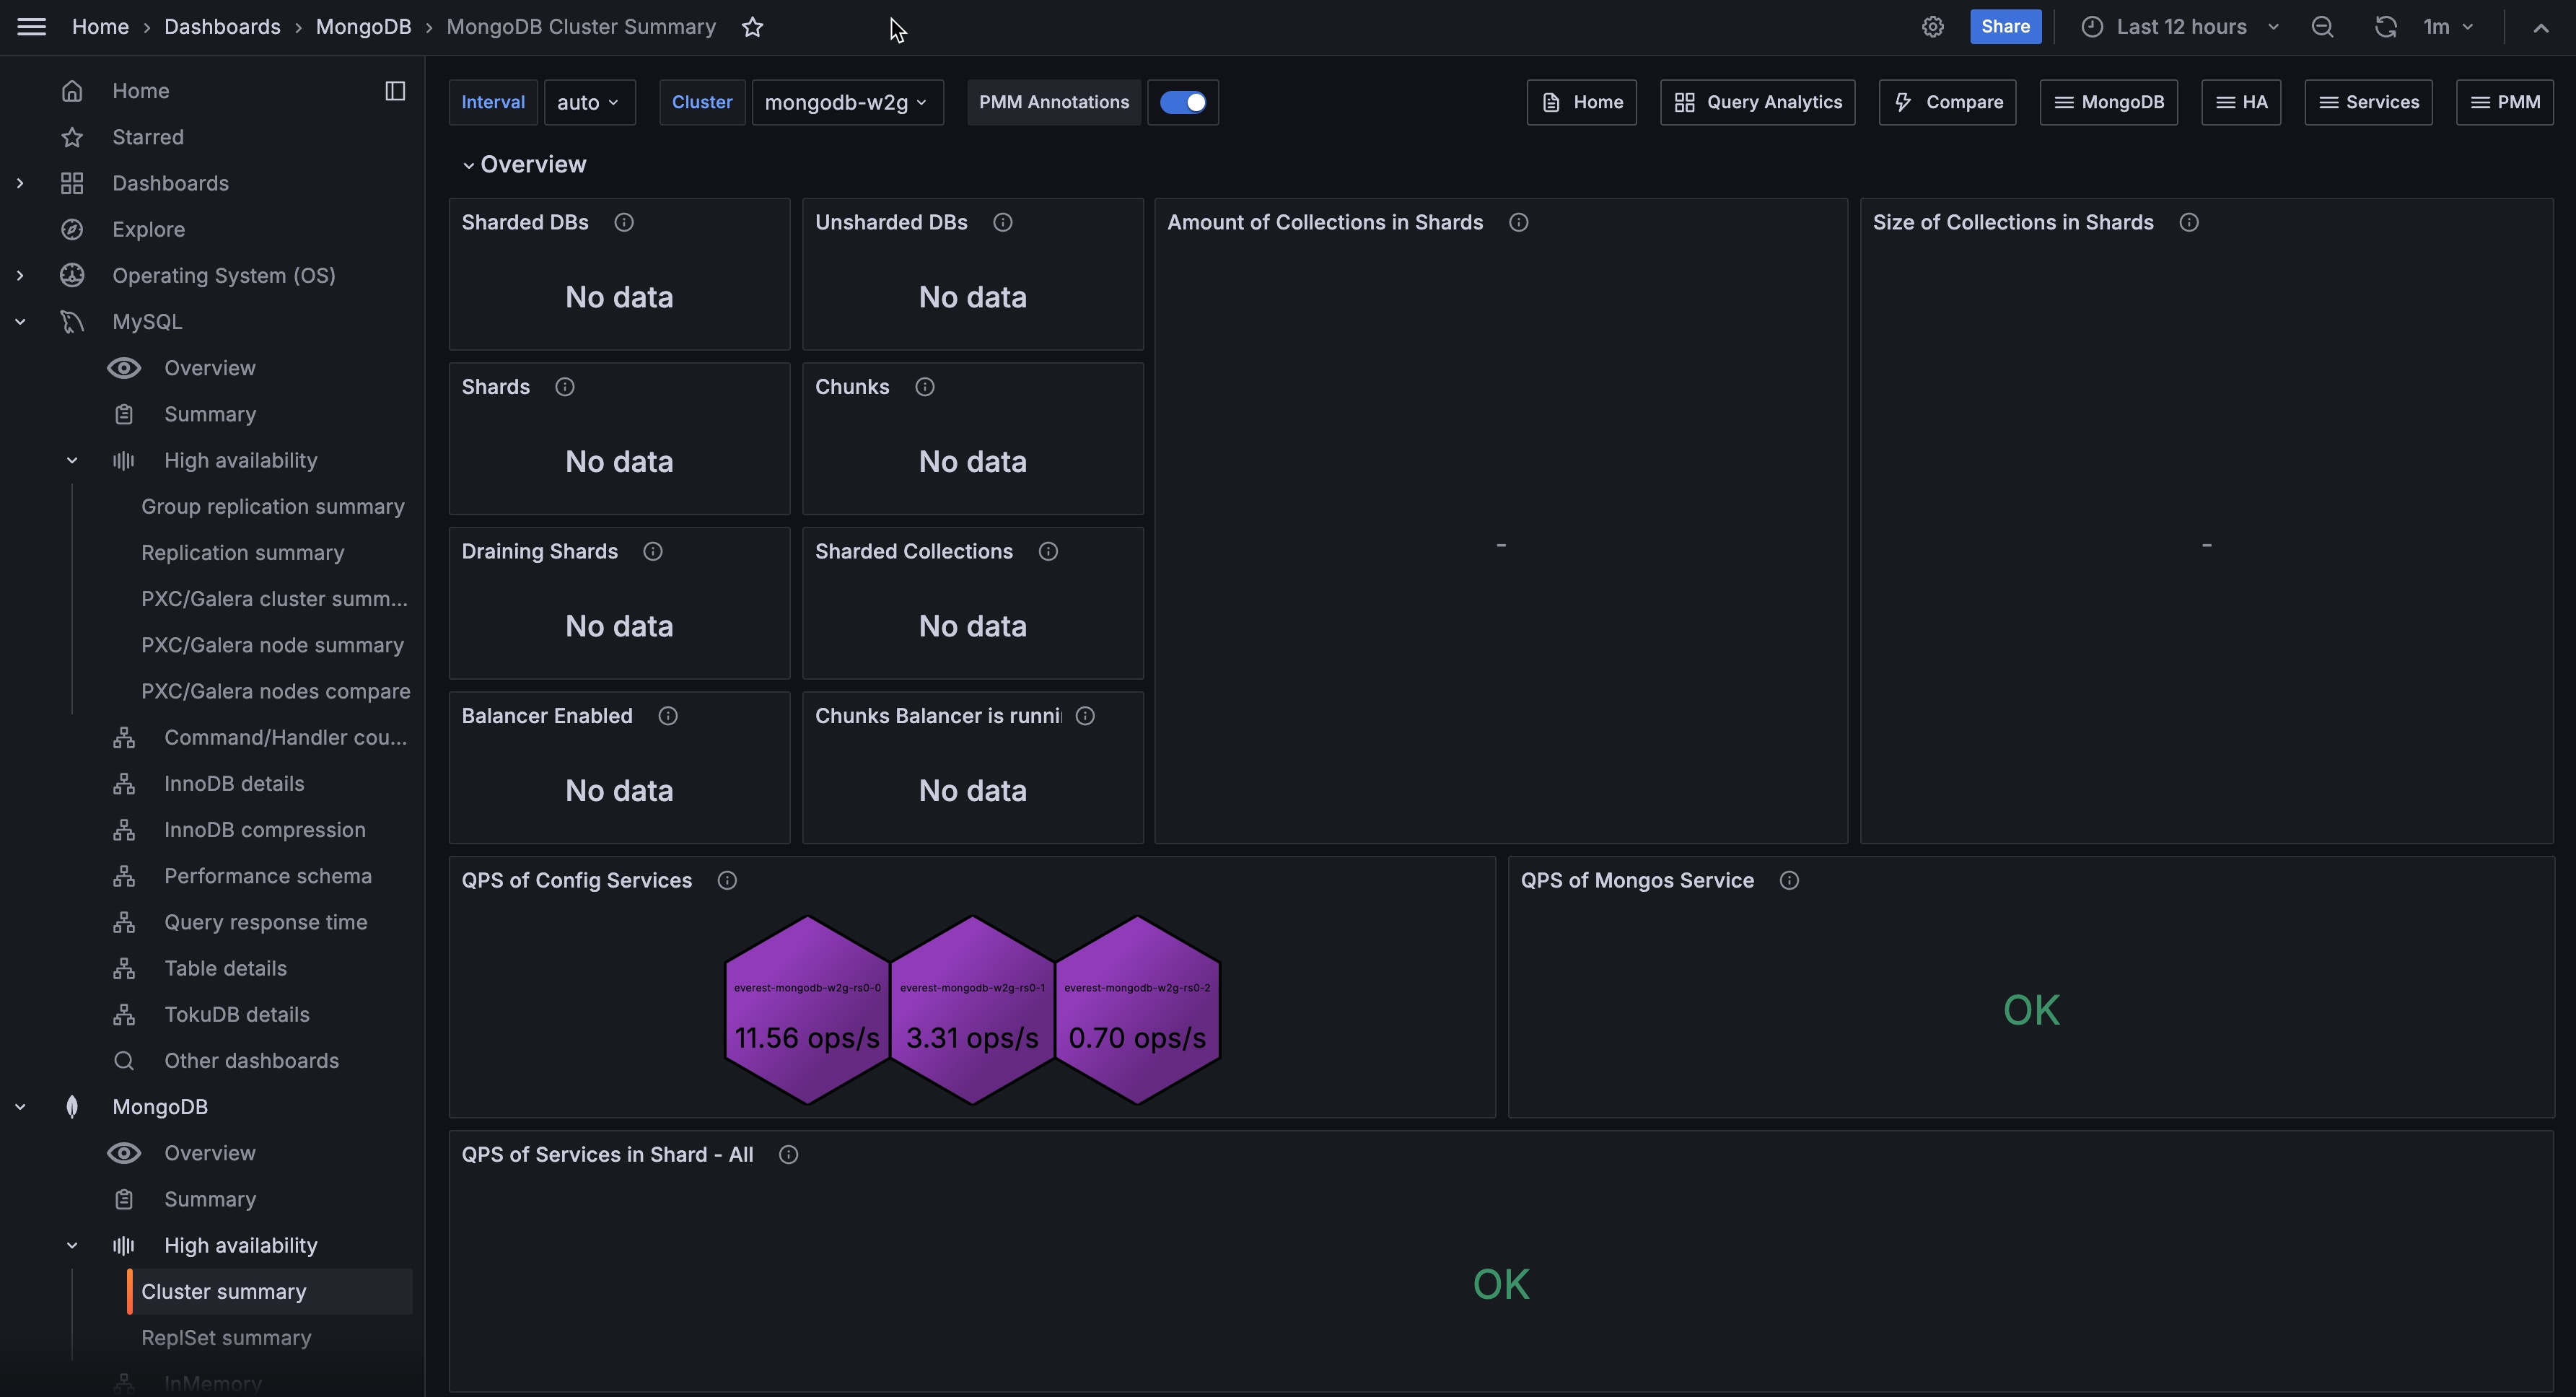The height and width of the screenshot is (1397, 2576).
Task: Click the MySQL dolphin icon in sidebar
Action: click(x=72, y=322)
